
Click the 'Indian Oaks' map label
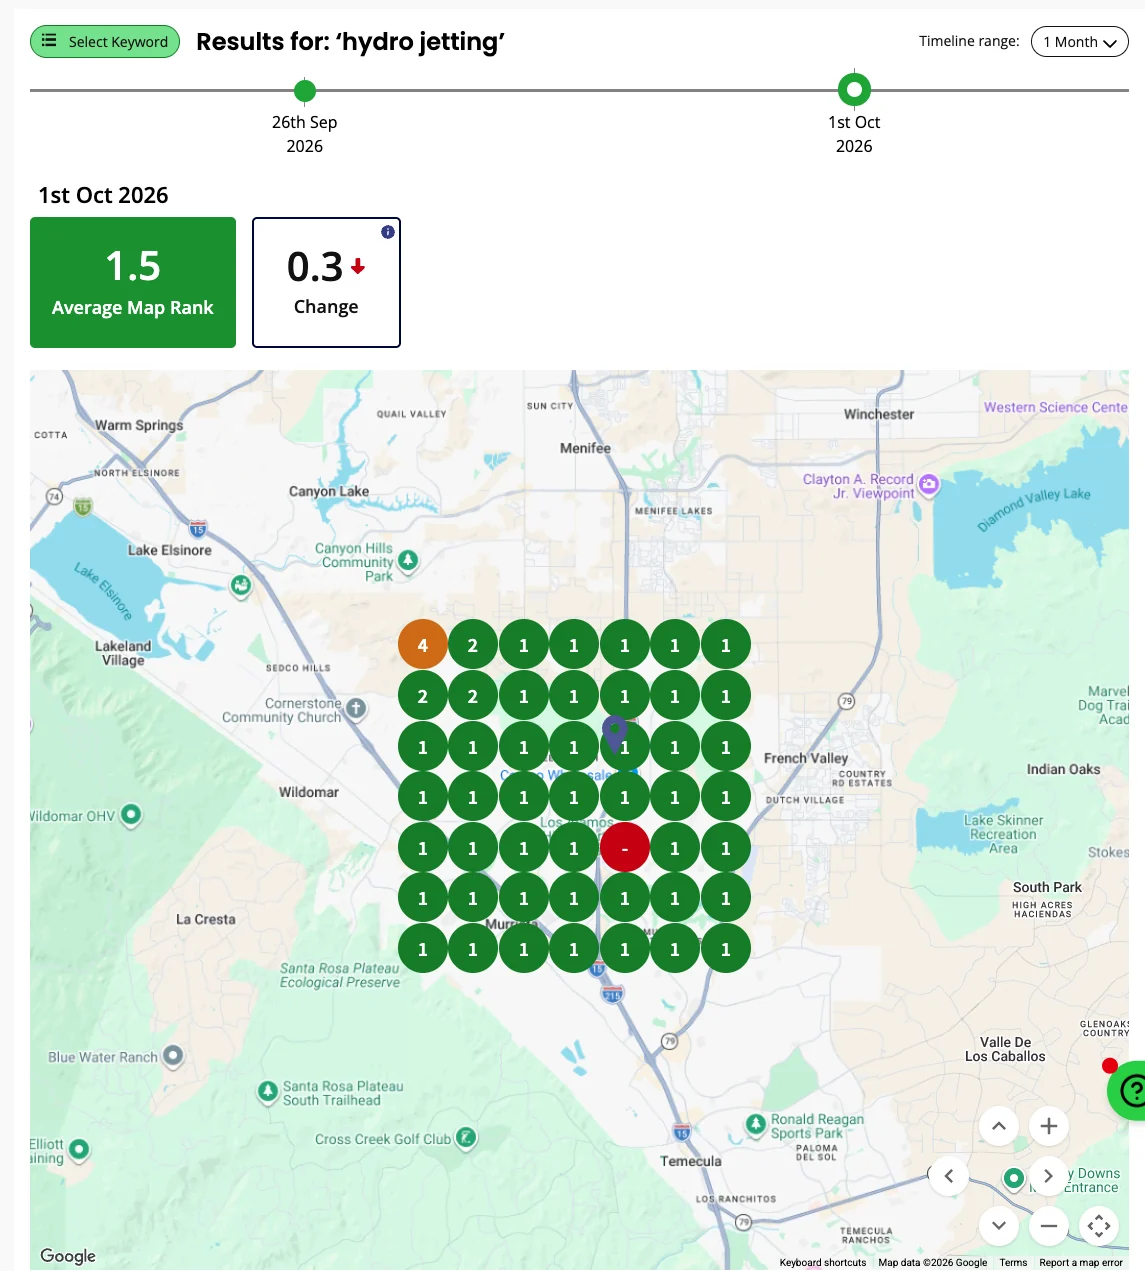(1063, 769)
